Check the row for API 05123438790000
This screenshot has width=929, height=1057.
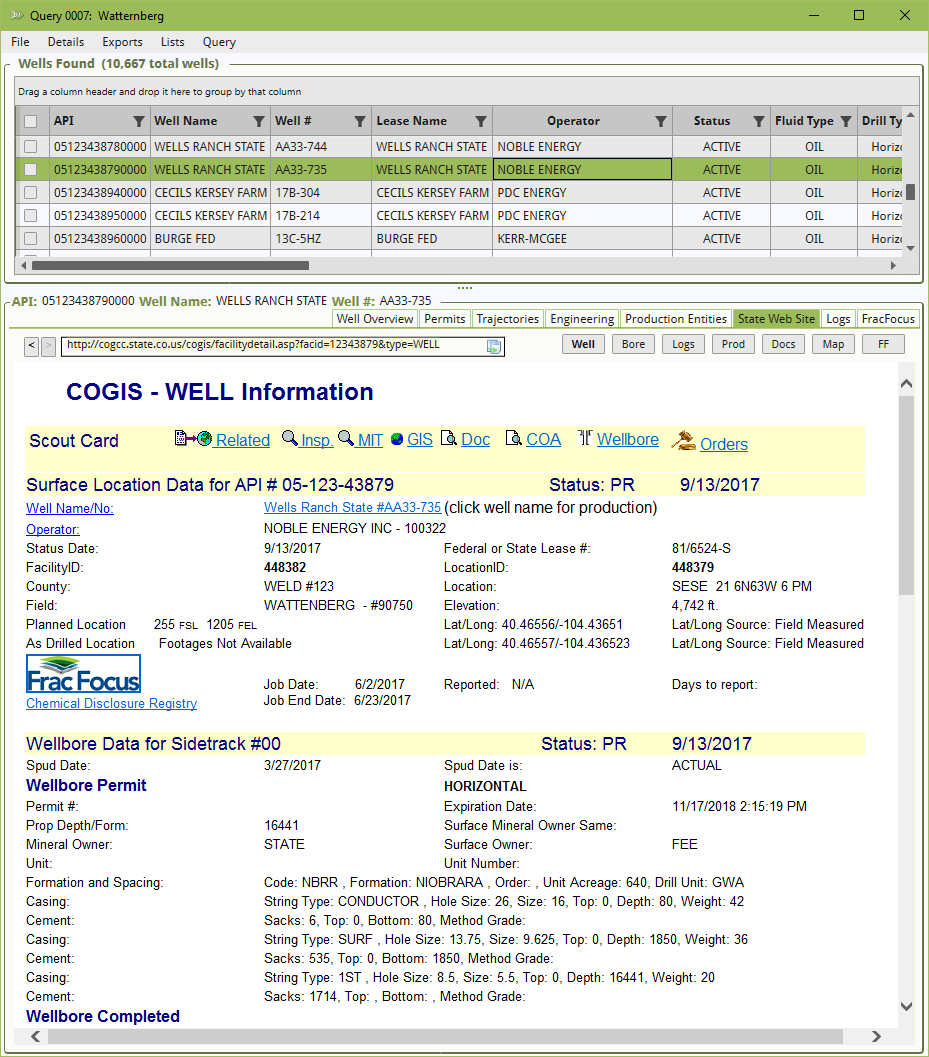click(x=30, y=169)
